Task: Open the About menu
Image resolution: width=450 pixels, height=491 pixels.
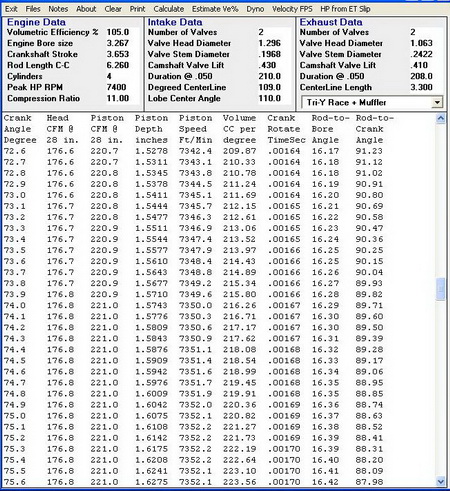Action: tap(86, 9)
